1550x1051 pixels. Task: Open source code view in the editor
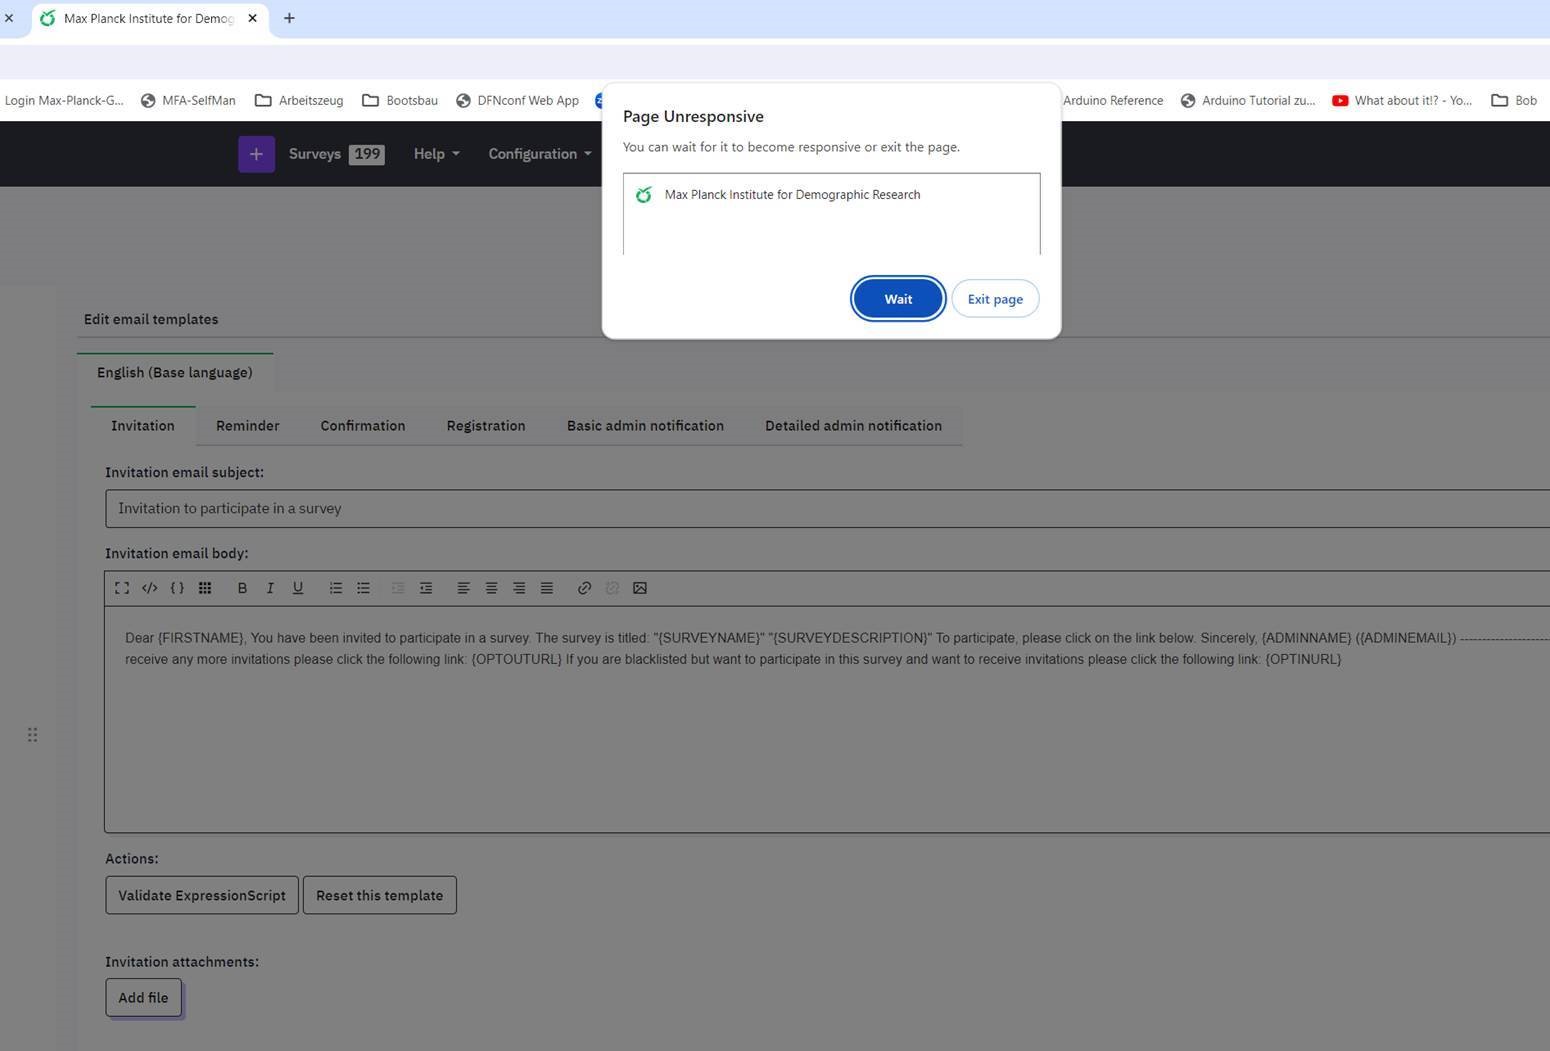[149, 588]
